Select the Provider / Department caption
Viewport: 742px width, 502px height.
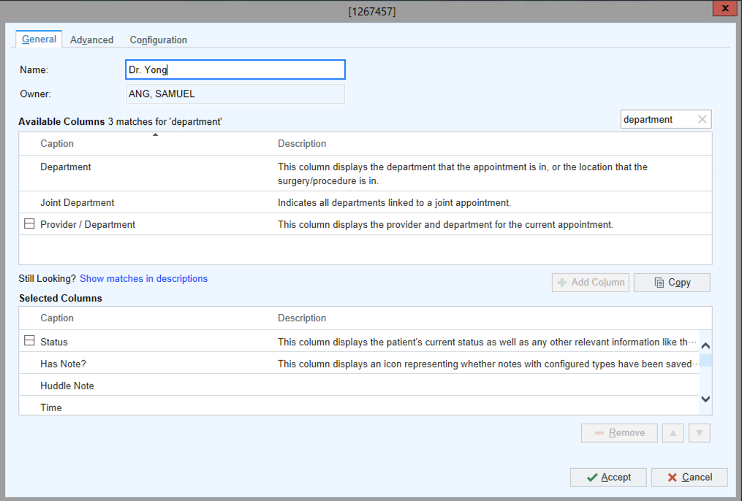tap(88, 224)
